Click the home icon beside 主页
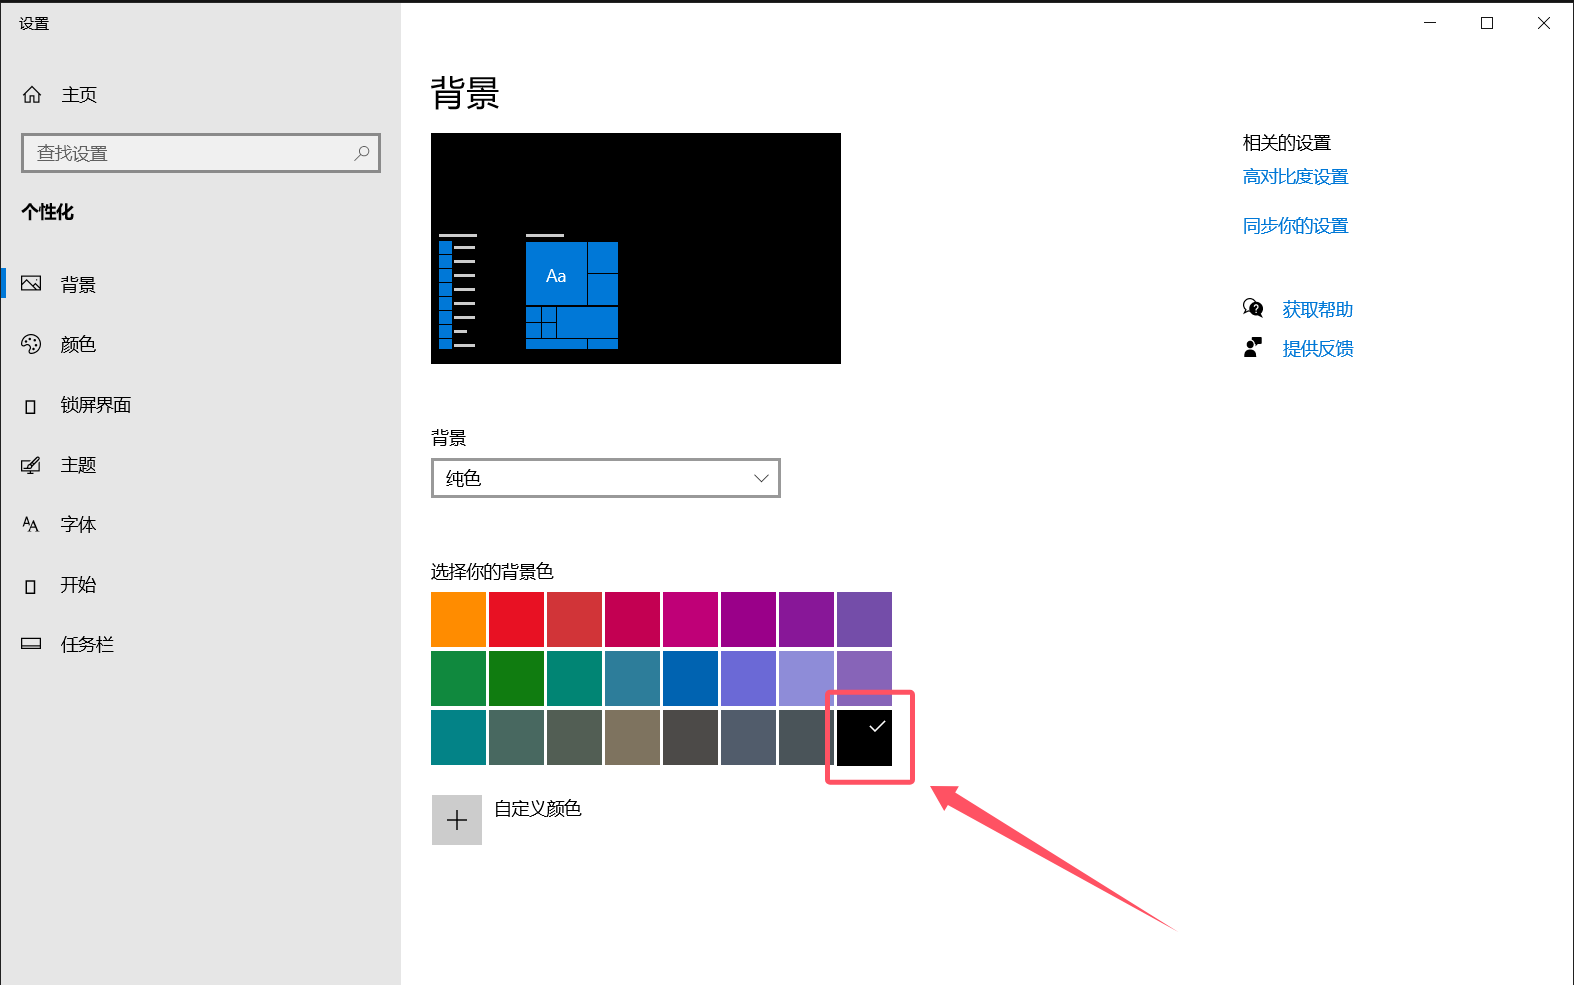Screen dimensions: 1574x985 click(32, 95)
